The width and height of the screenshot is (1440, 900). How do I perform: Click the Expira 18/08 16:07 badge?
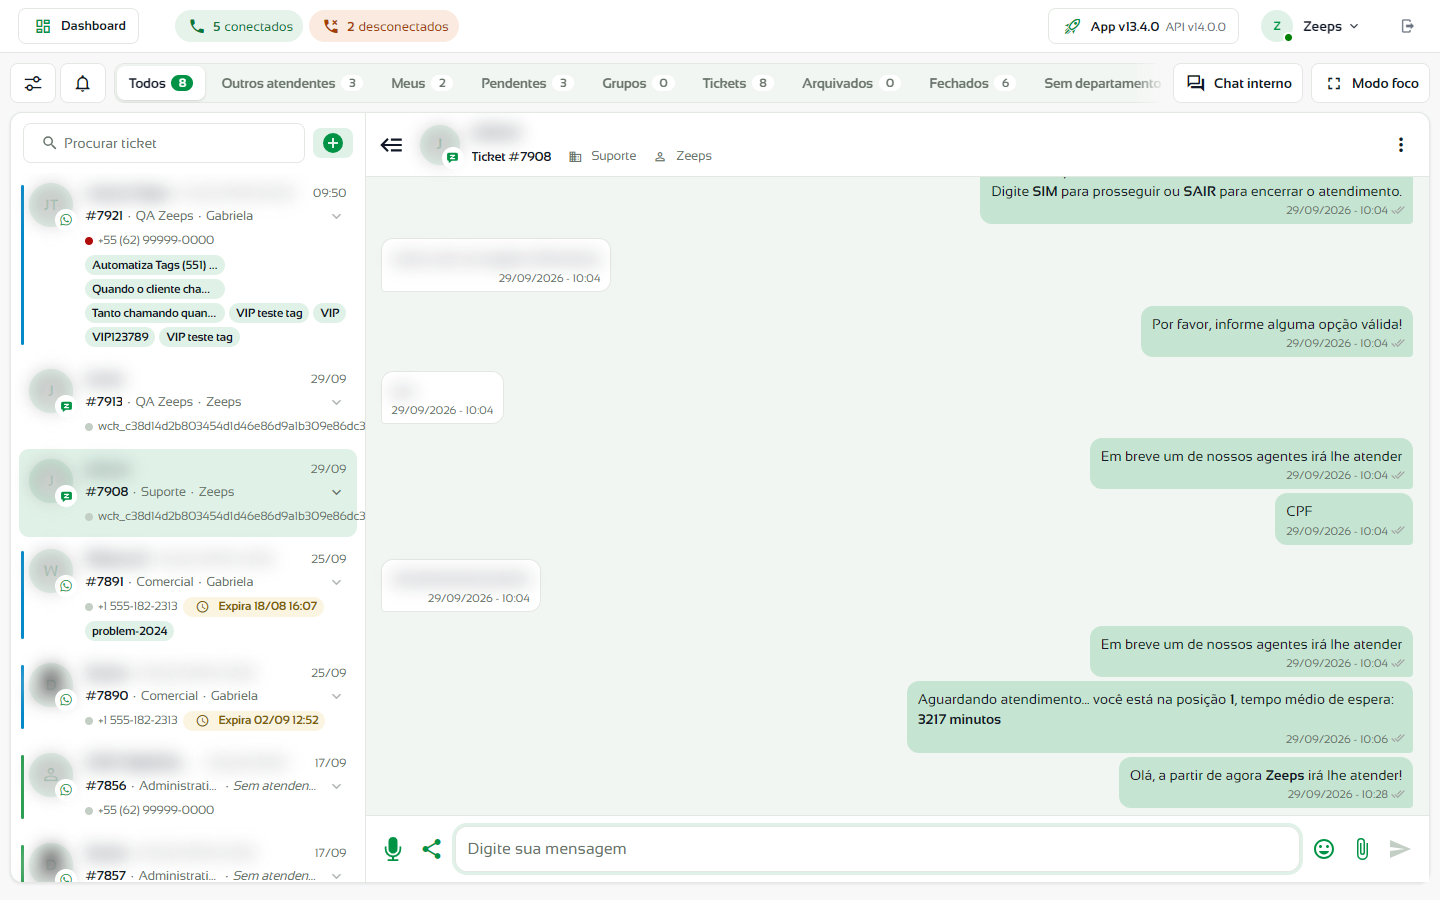[254, 606]
